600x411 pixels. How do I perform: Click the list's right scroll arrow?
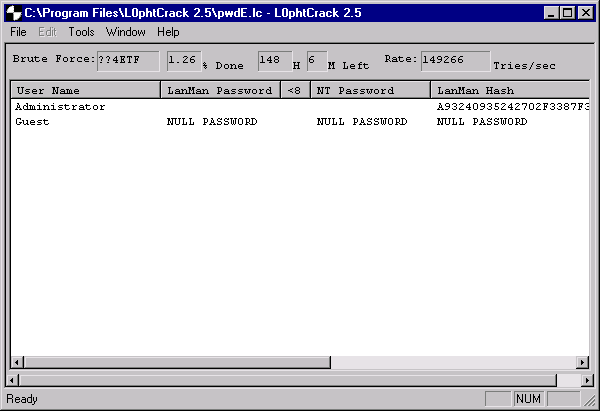pyautogui.click(x=582, y=362)
